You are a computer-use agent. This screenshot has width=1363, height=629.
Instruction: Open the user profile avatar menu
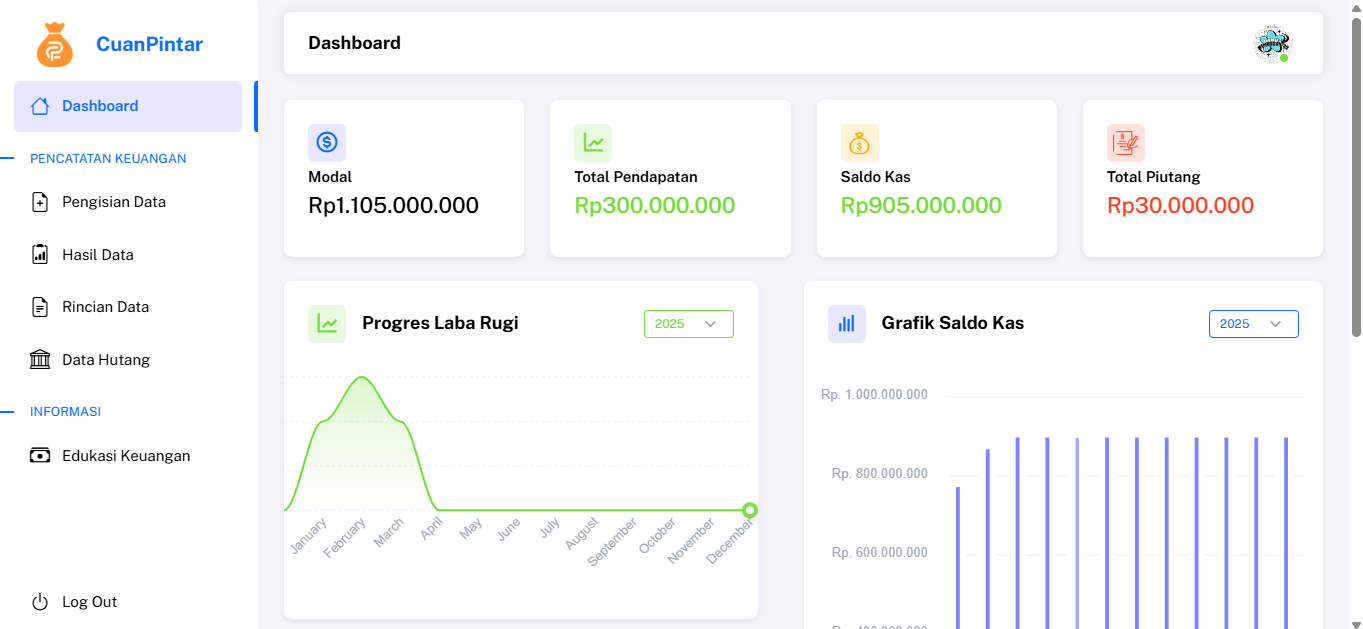[1272, 44]
